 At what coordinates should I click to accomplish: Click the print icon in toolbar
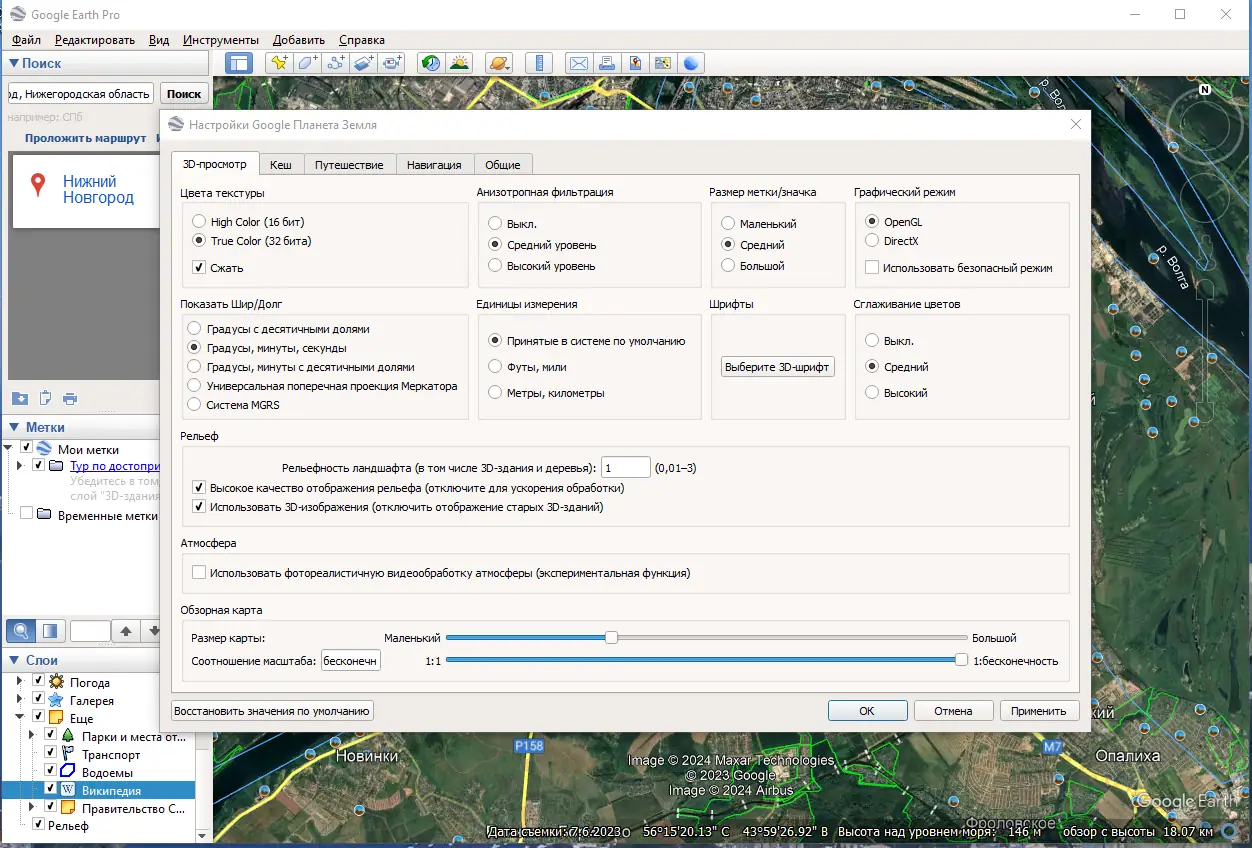[x=606, y=63]
